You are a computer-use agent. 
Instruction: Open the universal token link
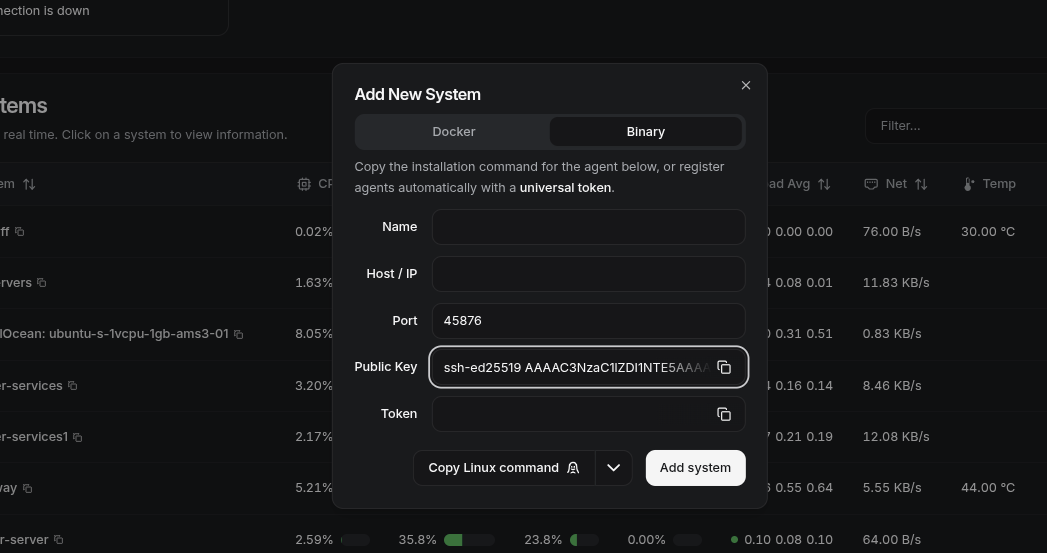point(565,187)
